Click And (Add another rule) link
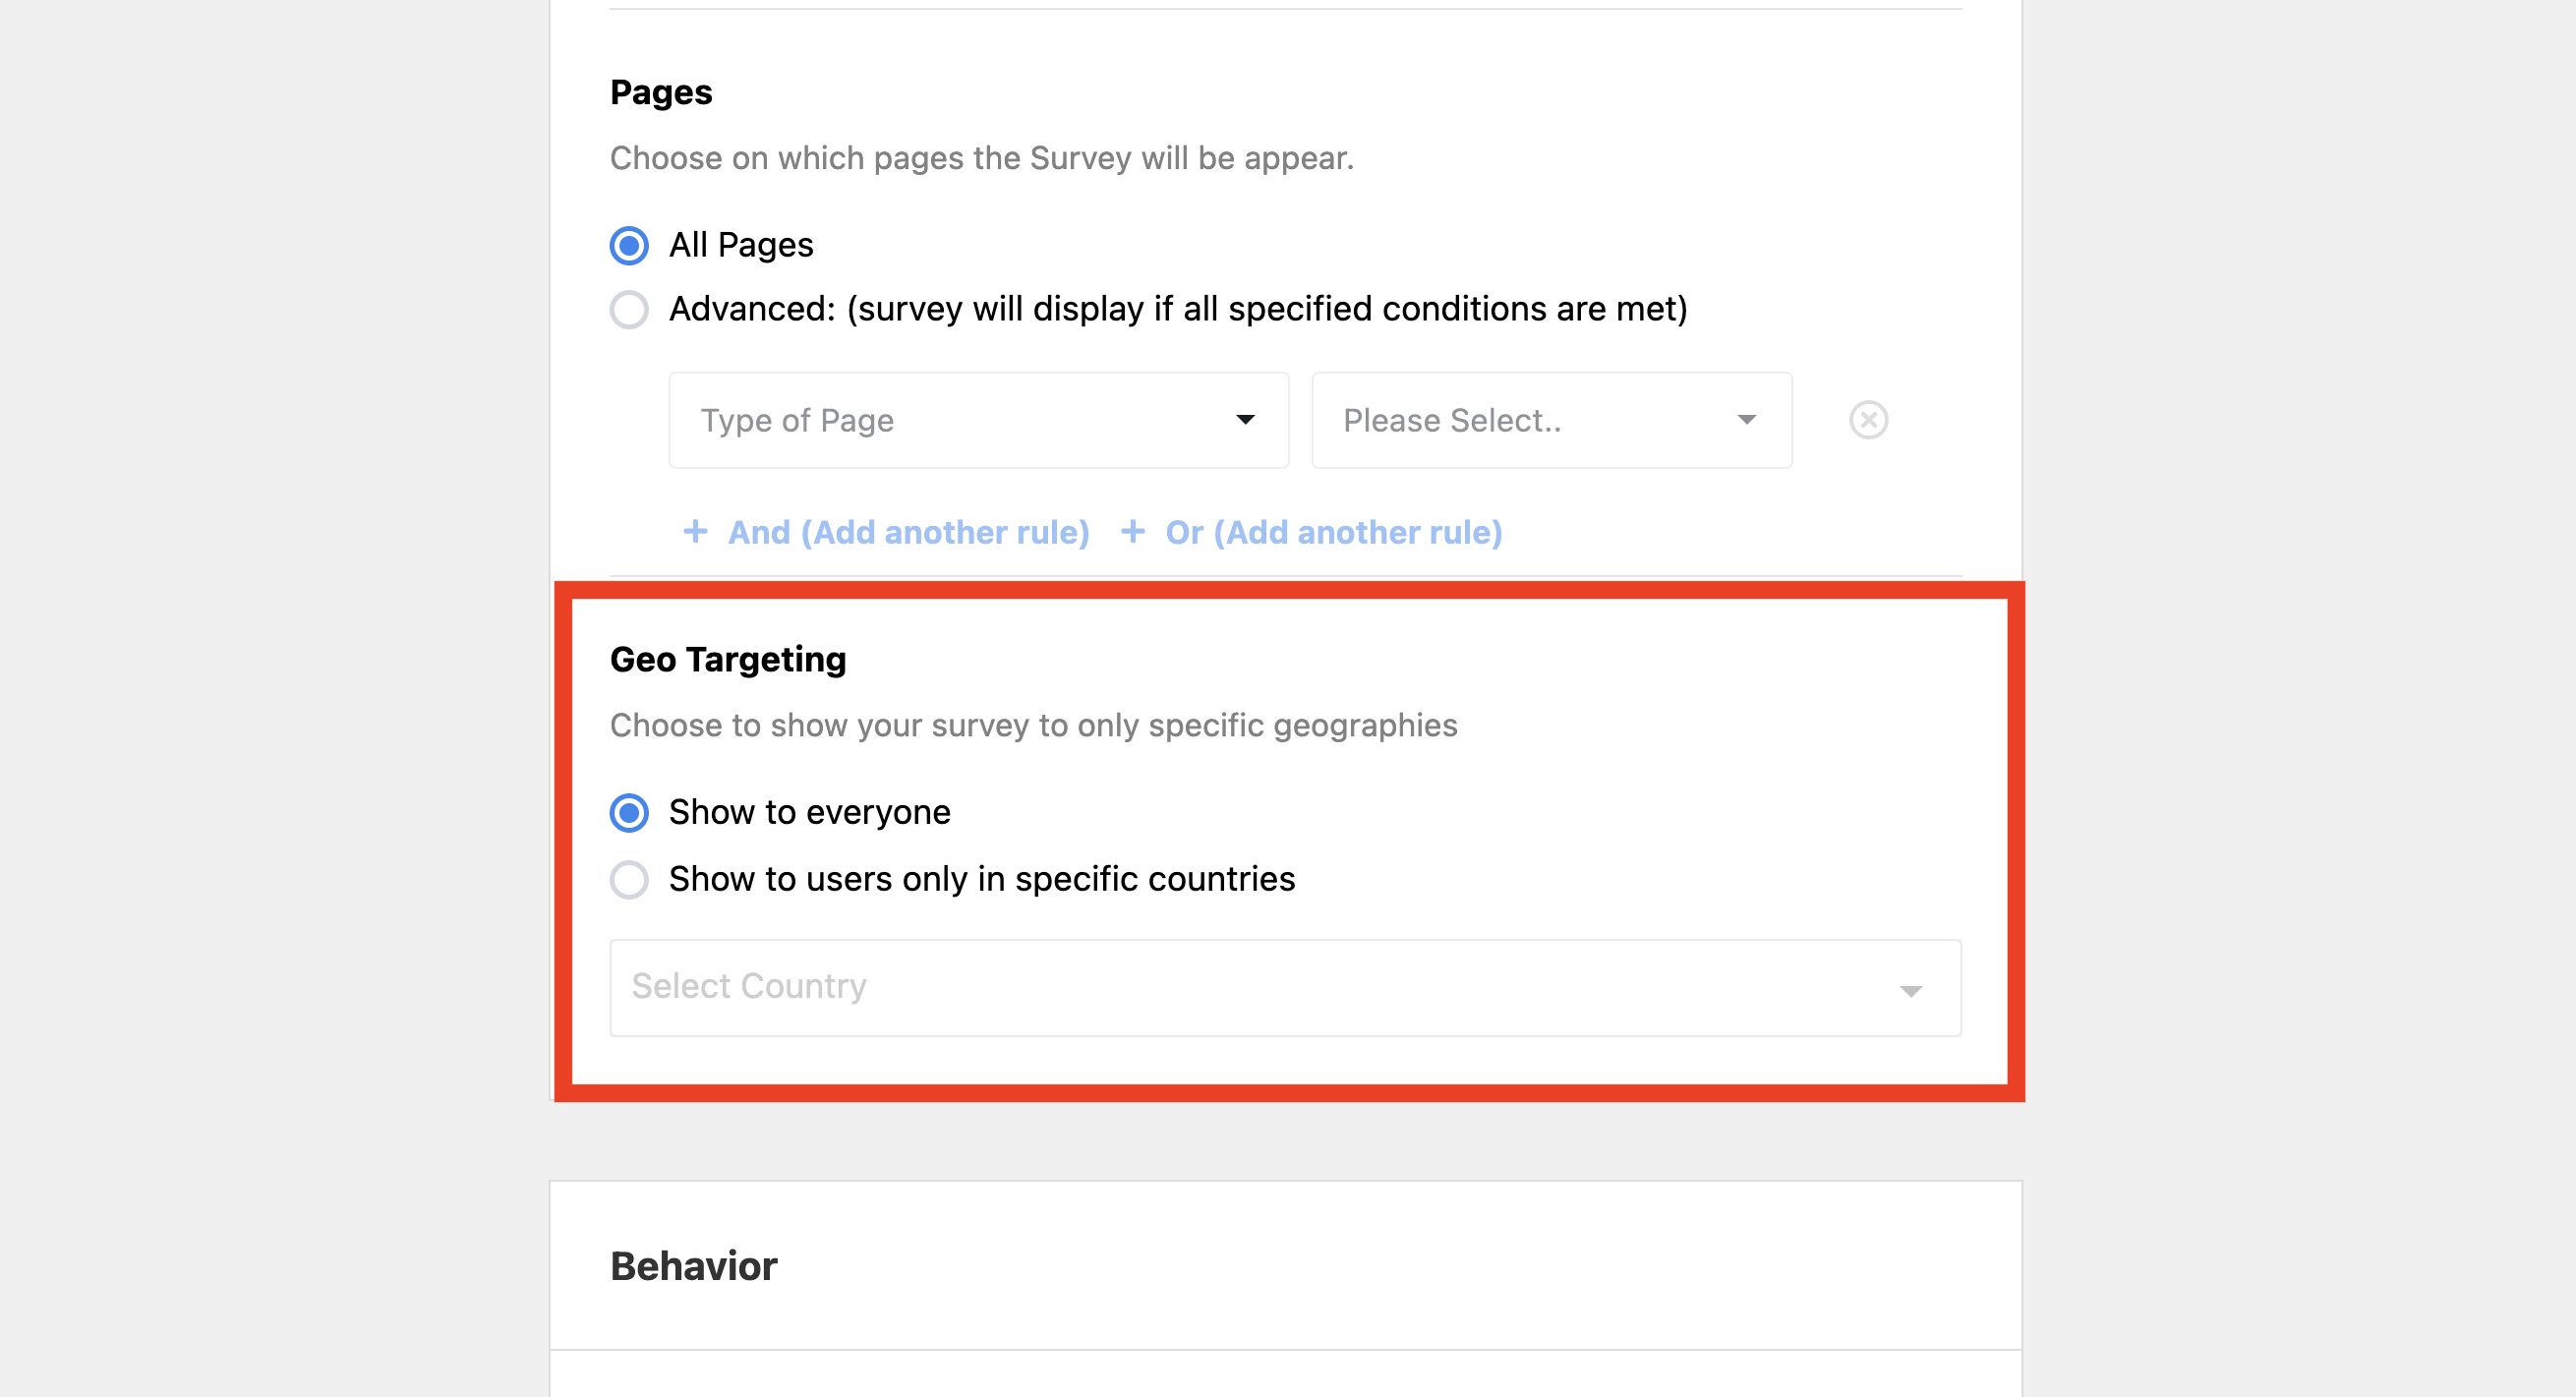The image size is (2576, 1397). point(886,532)
